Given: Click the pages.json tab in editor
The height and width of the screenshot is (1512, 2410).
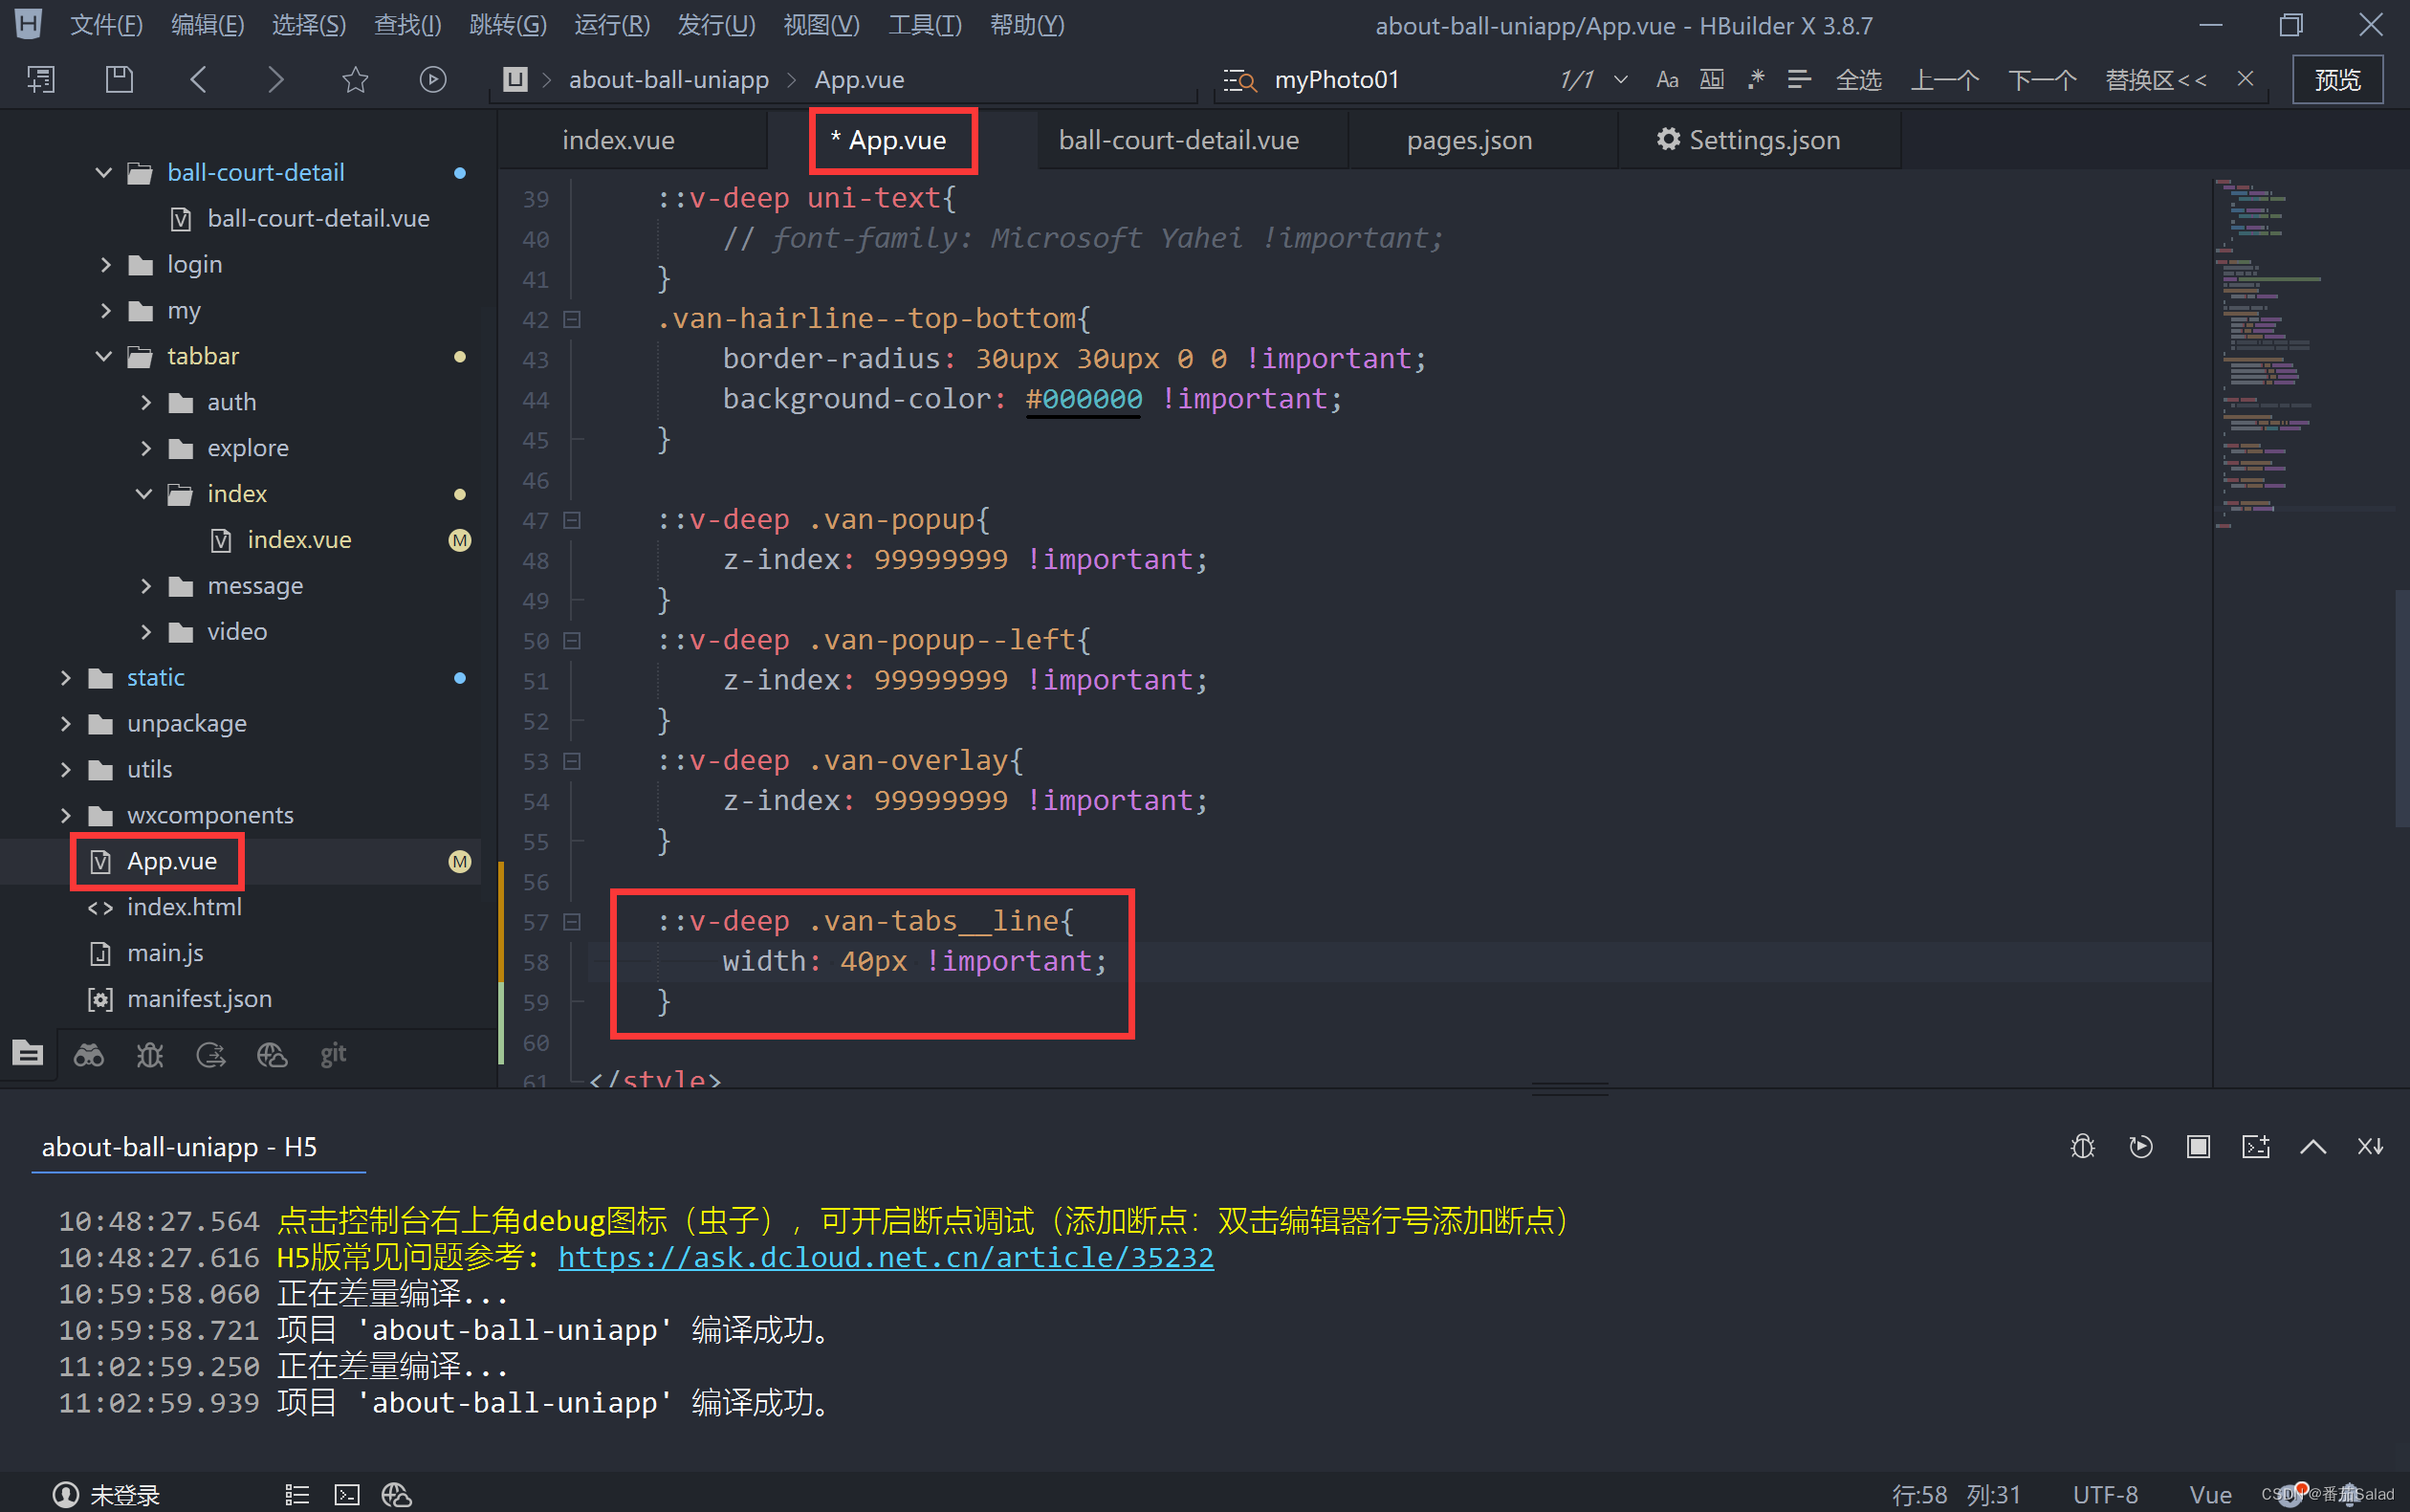Looking at the screenshot, I should [x=1472, y=140].
